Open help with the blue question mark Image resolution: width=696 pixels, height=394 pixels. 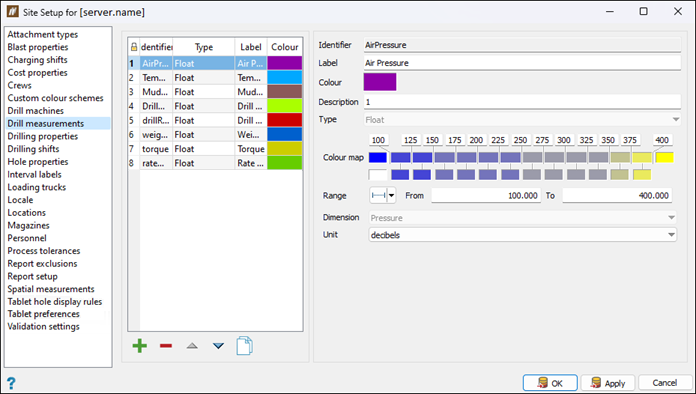click(x=11, y=383)
